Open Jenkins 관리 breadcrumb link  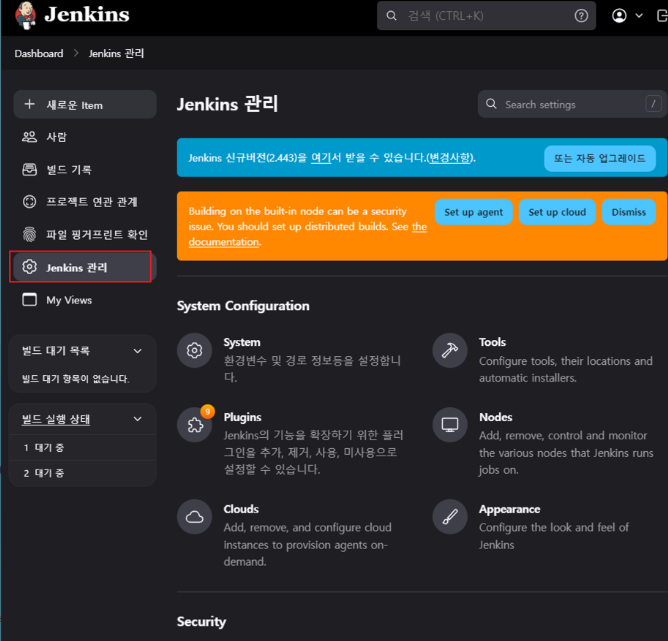(x=116, y=53)
